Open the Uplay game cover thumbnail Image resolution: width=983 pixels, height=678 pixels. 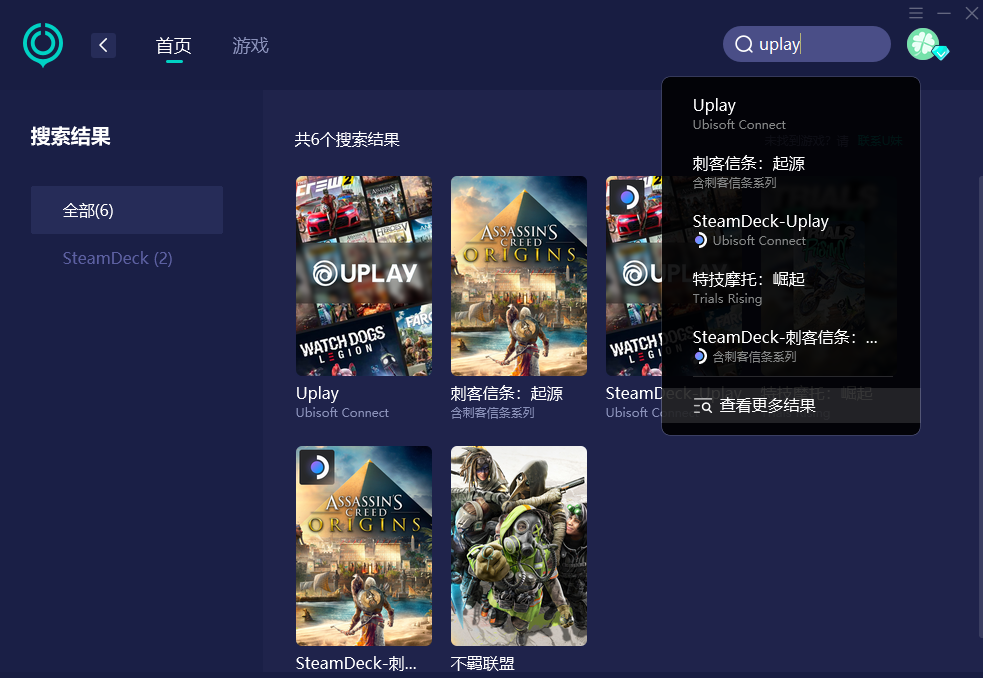(364, 276)
